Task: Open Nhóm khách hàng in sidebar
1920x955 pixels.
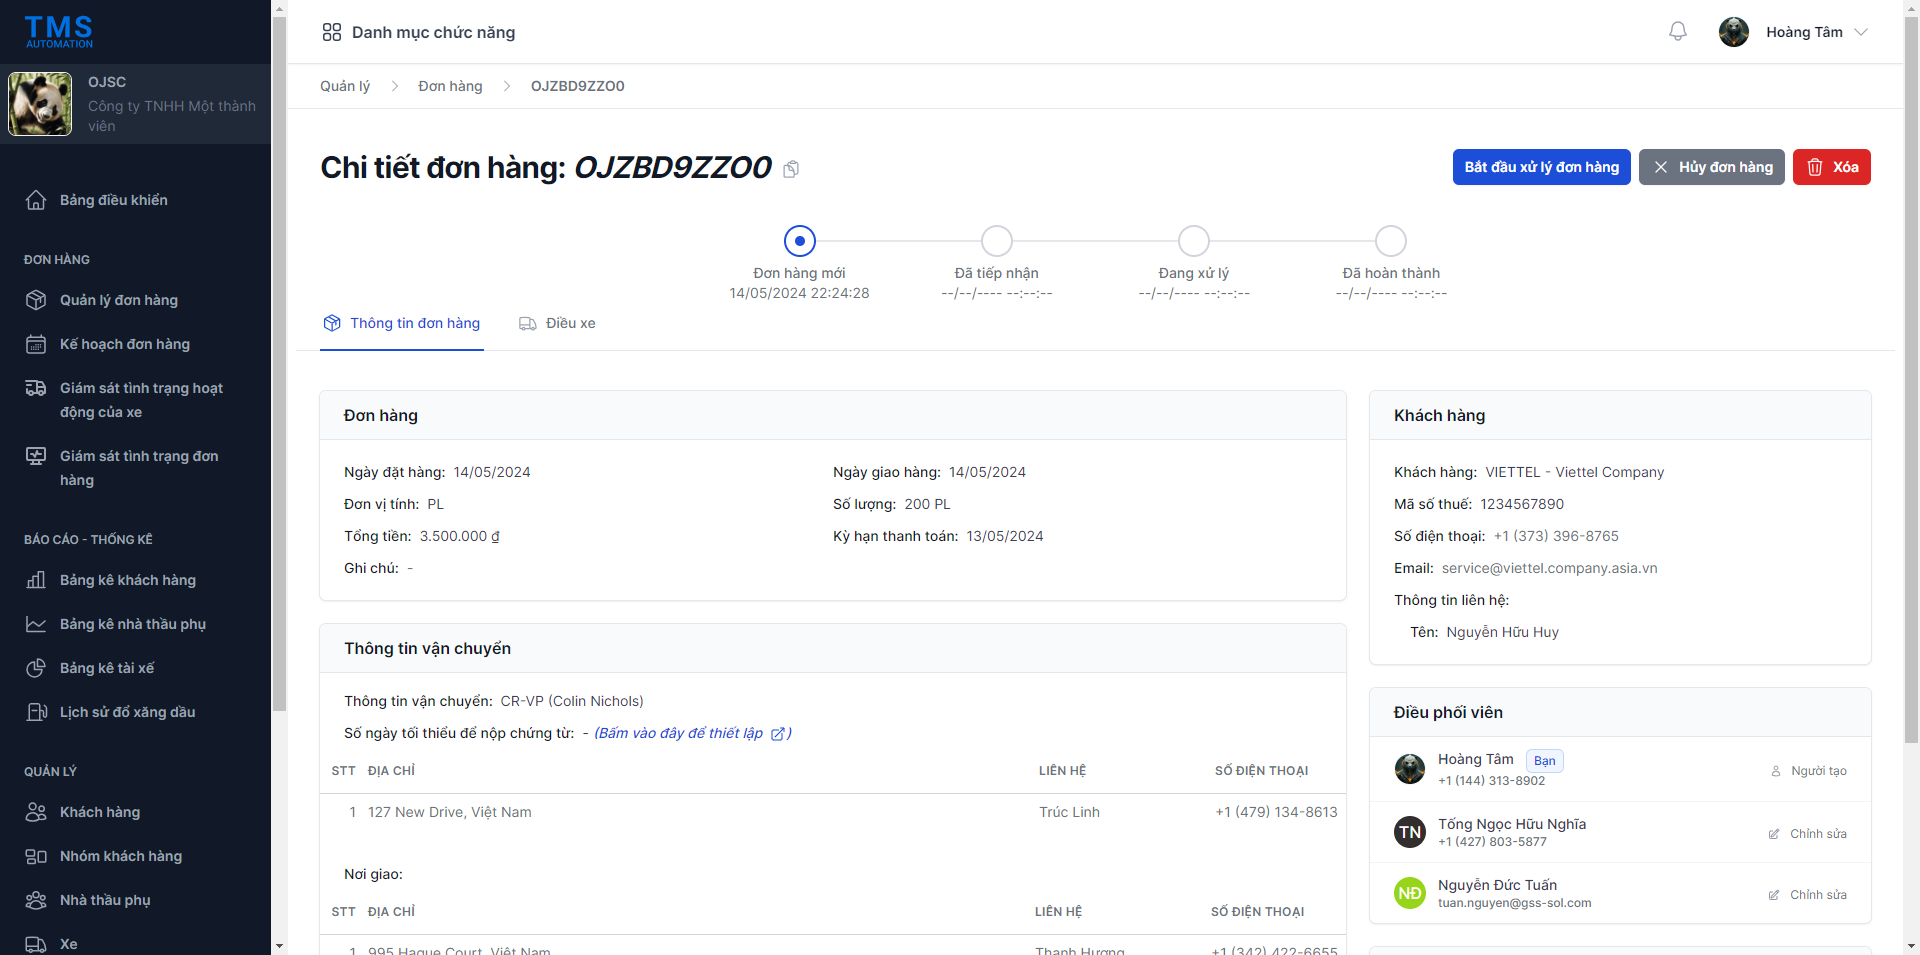Action: (120, 856)
